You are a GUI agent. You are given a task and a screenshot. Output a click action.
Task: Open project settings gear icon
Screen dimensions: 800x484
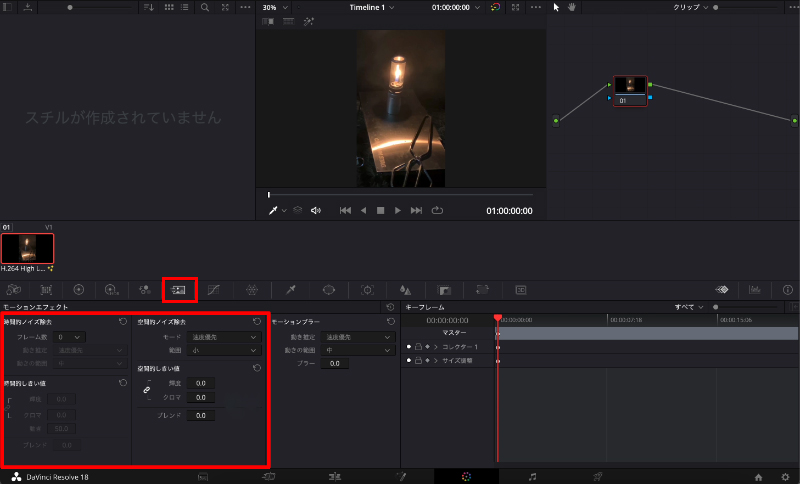tap(785, 477)
